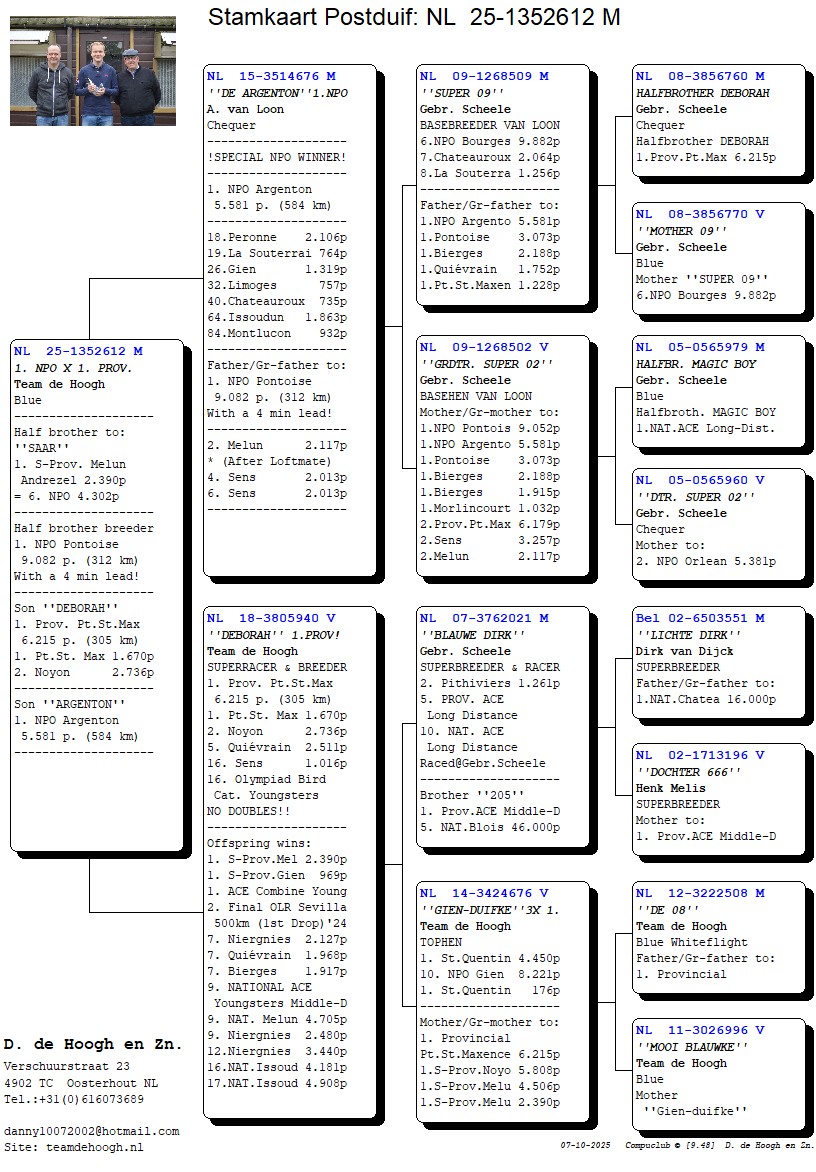Select the ''DOCHTER 666'' pedigree box
The image size is (816, 1172).
click(x=718, y=803)
